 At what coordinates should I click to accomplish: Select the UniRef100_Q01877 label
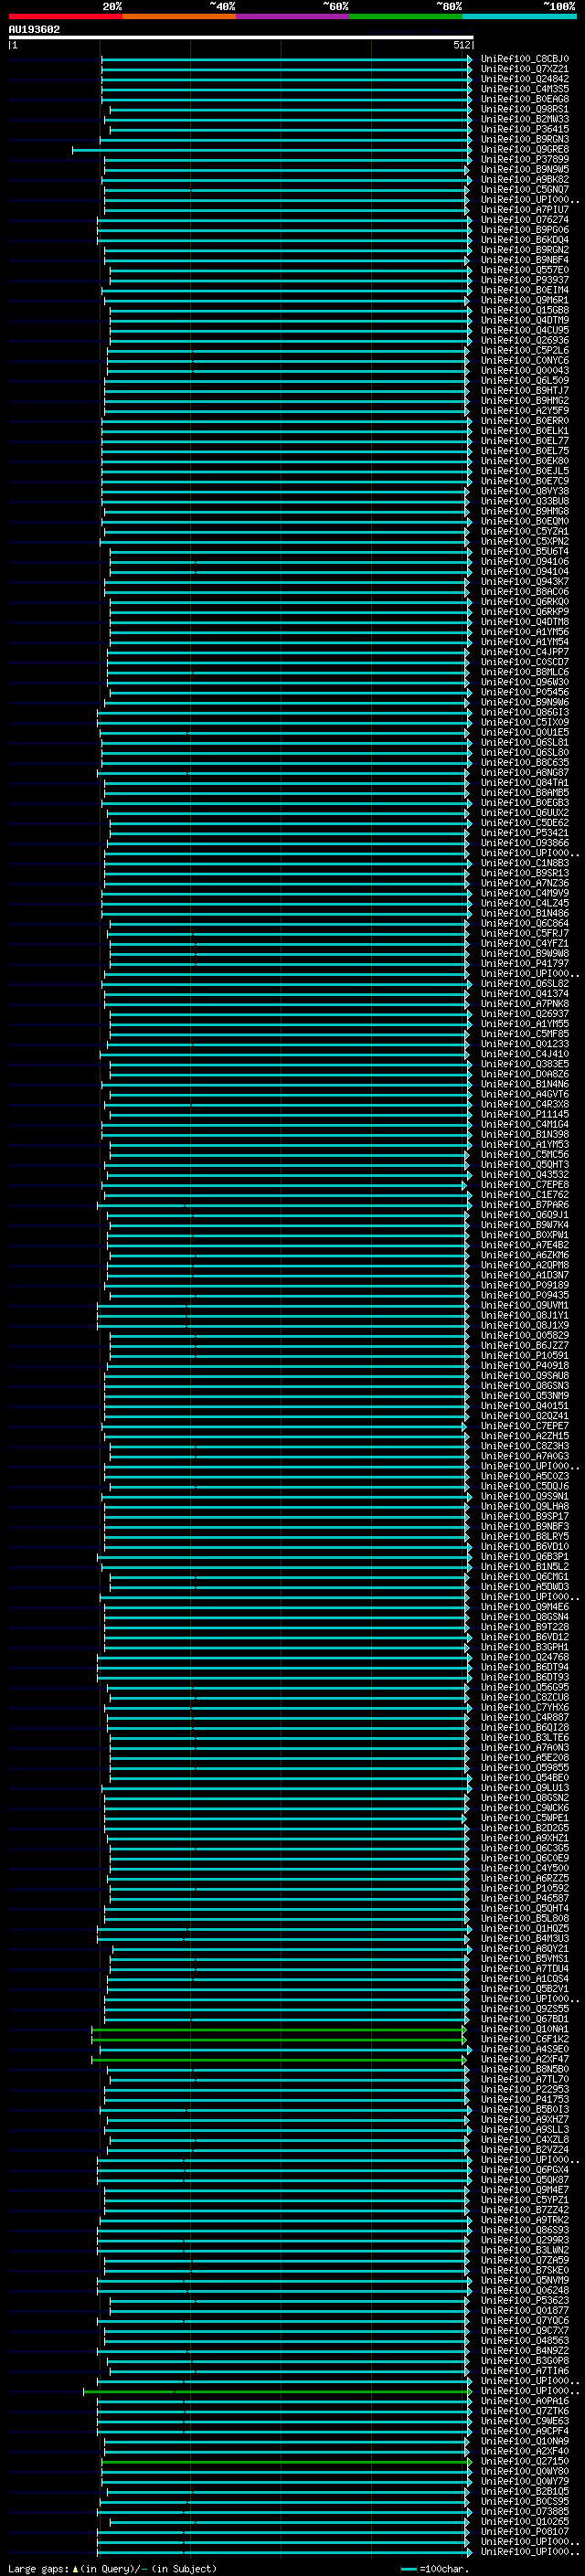tap(524, 2309)
